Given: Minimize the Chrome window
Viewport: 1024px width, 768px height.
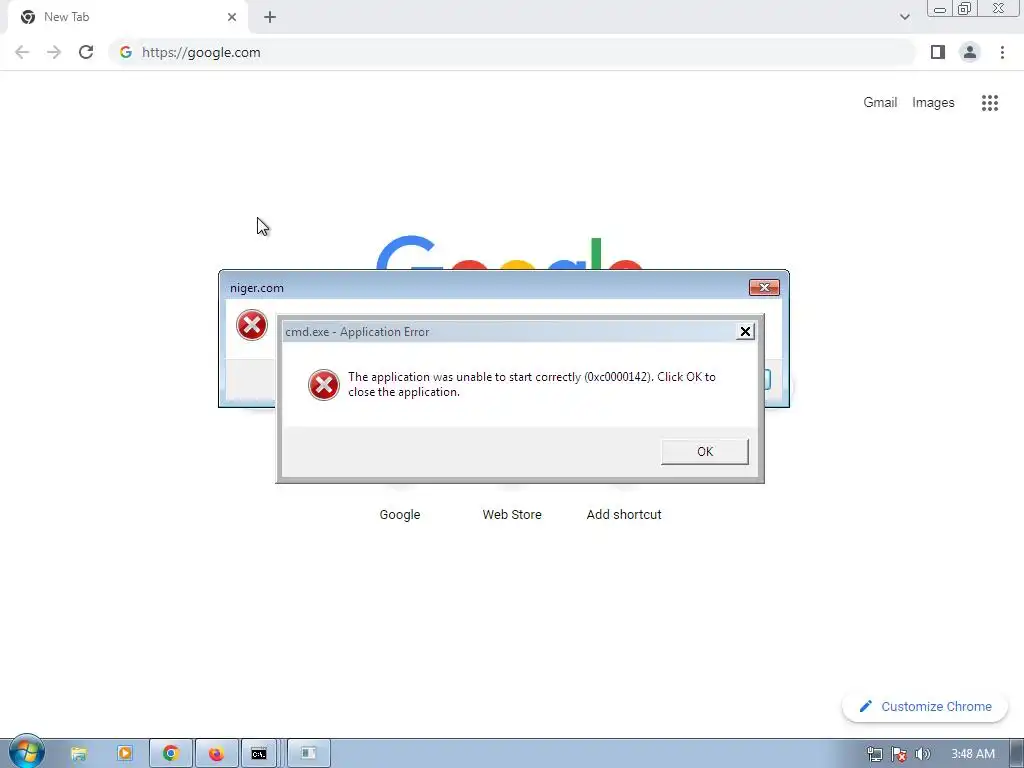Looking at the screenshot, I should tap(939, 8).
